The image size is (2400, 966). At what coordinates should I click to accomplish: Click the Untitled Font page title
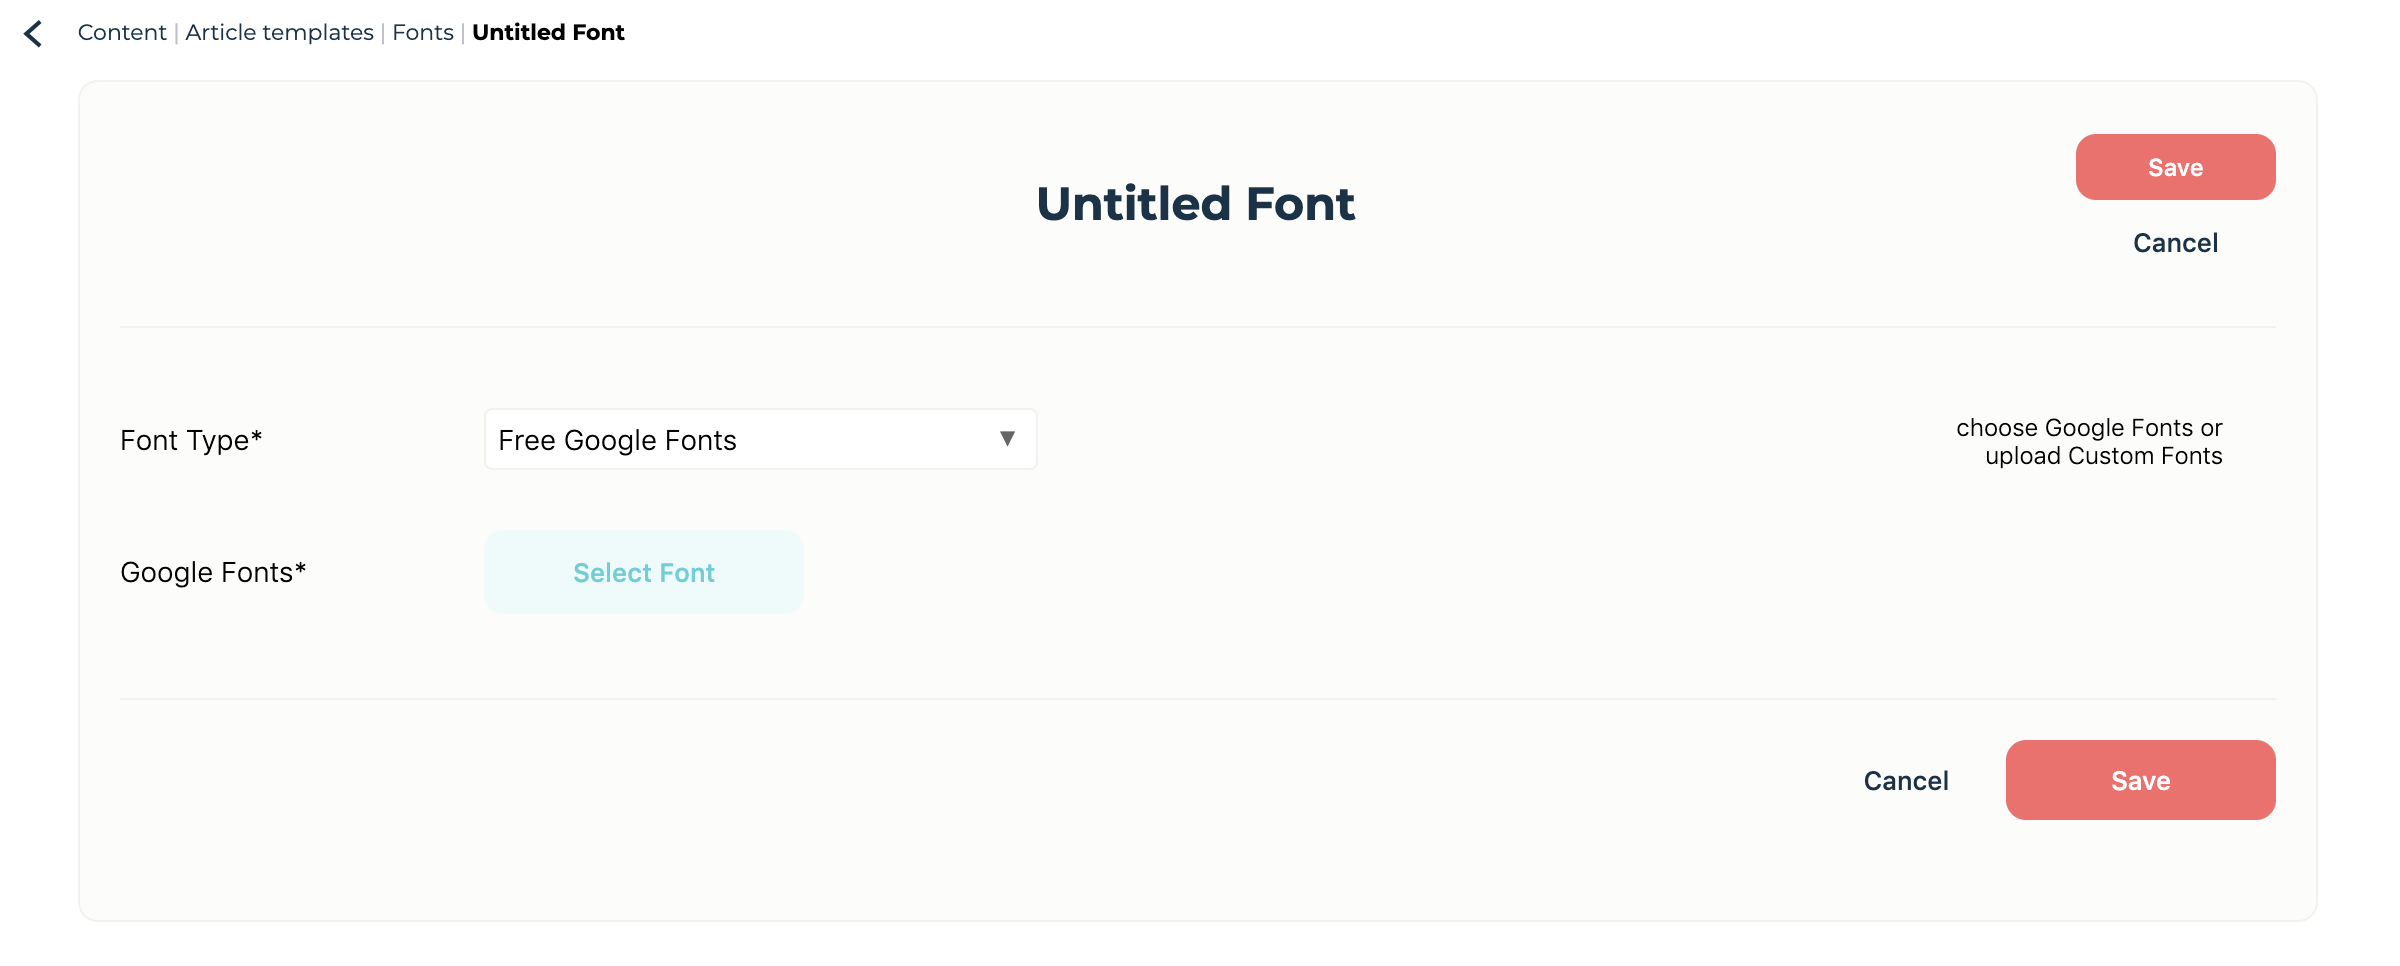(x=1196, y=203)
